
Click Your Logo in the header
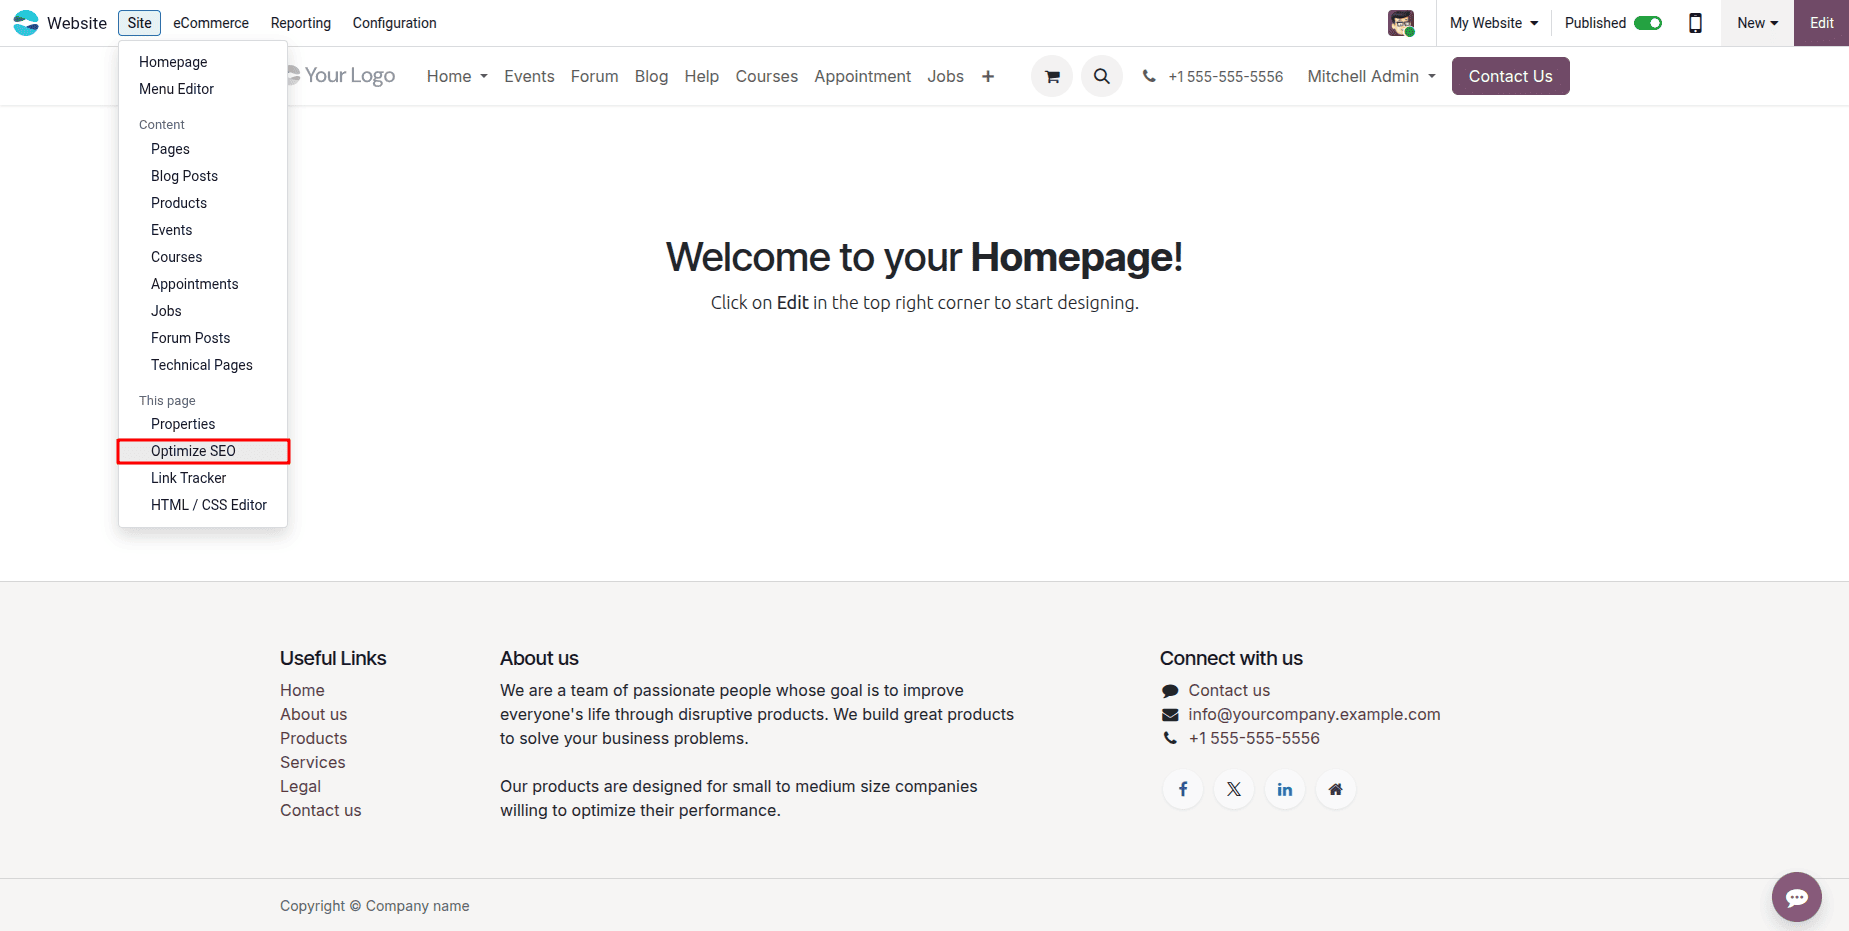[x=342, y=75]
